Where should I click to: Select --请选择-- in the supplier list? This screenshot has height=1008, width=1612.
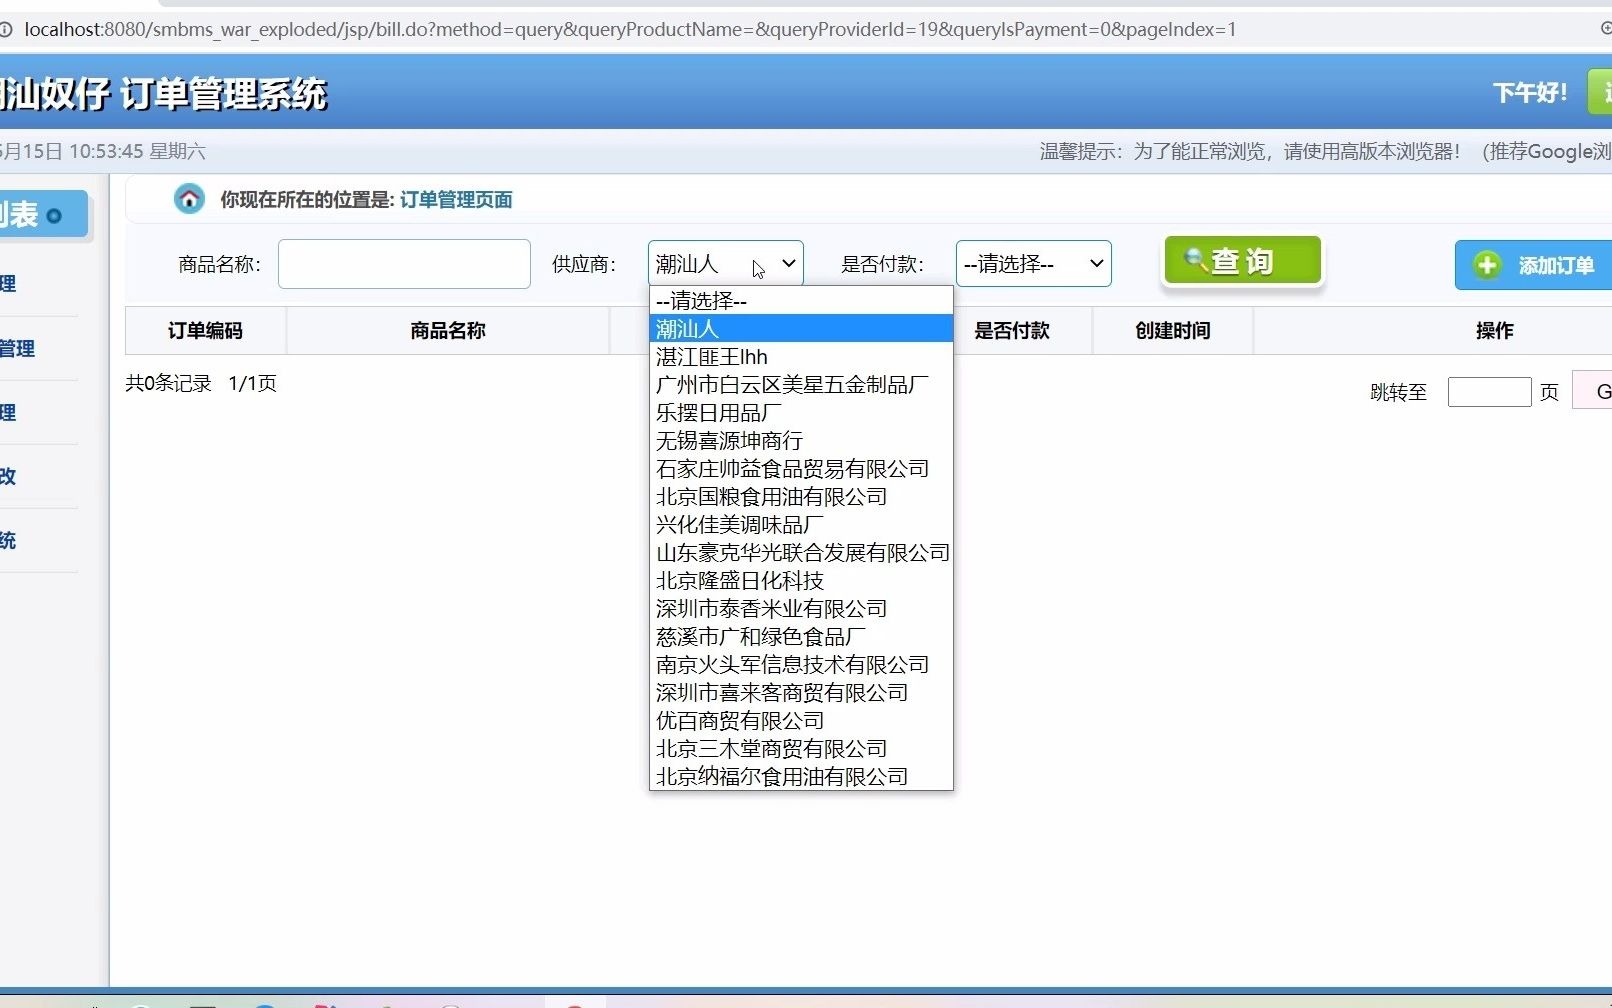(801, 300)
